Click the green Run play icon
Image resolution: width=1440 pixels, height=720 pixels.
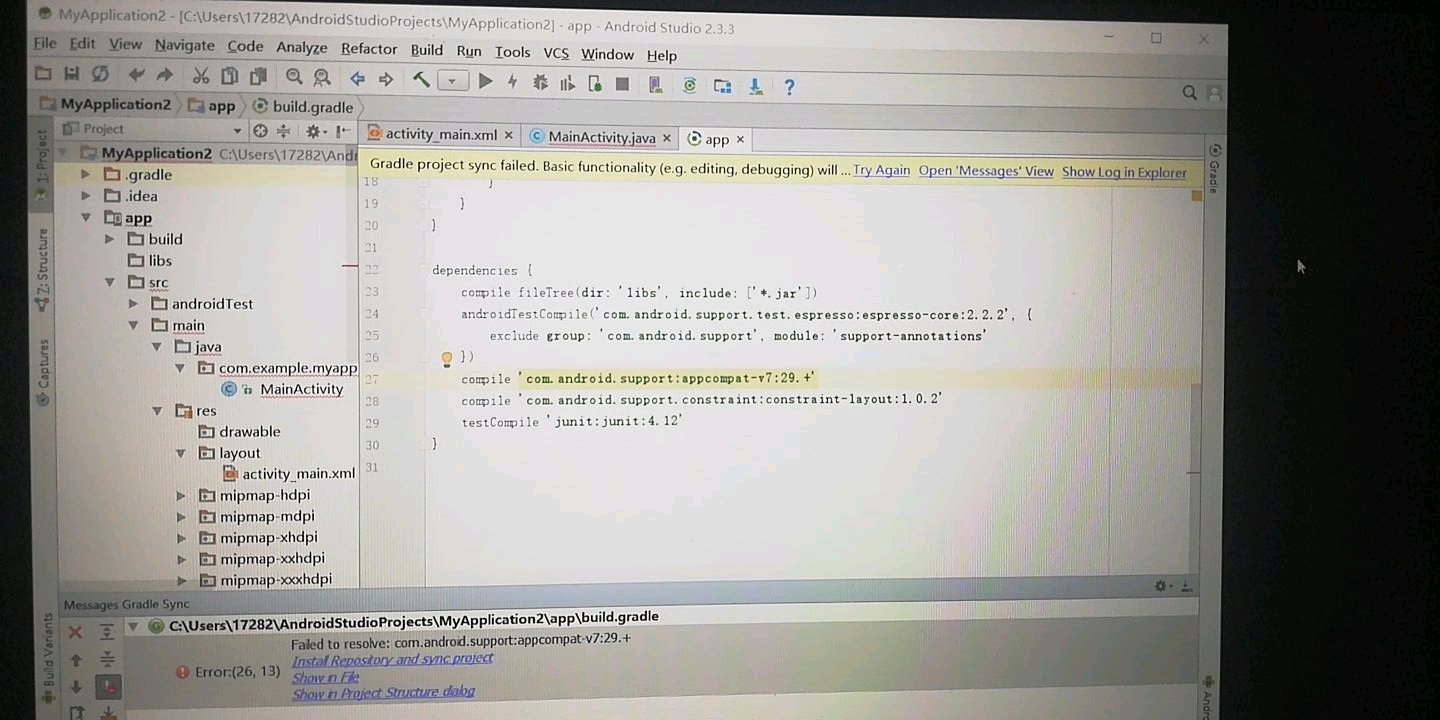tap(485, 81)
